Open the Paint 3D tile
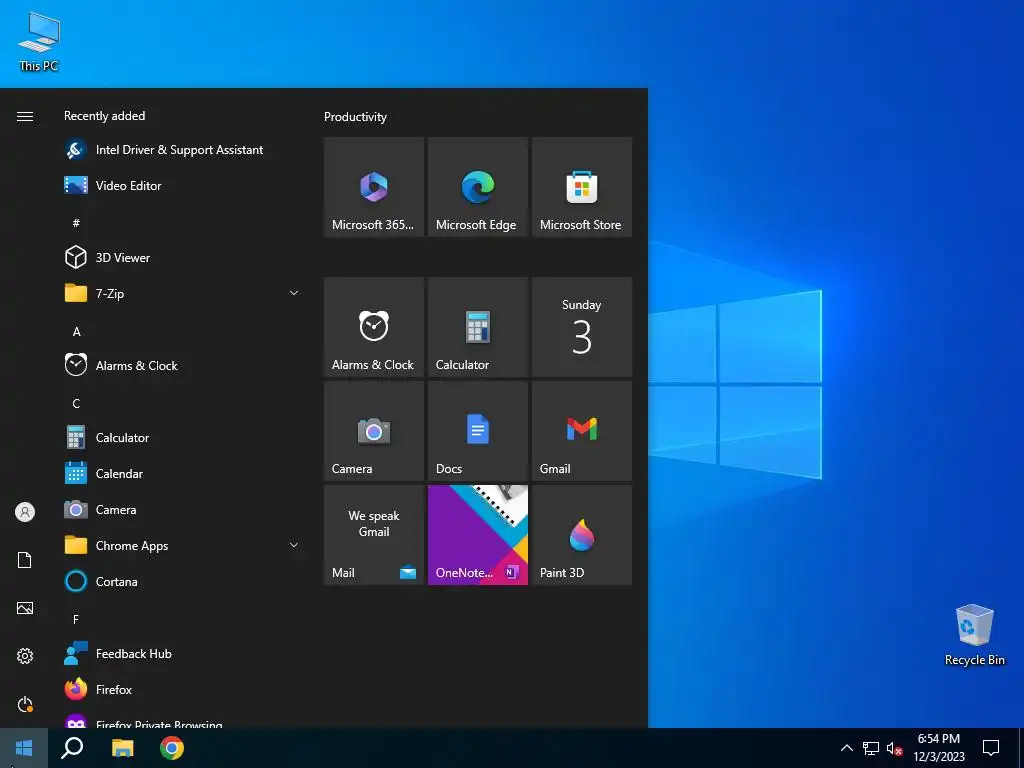This screenshot has width=1024, height=768. point(582,535)
